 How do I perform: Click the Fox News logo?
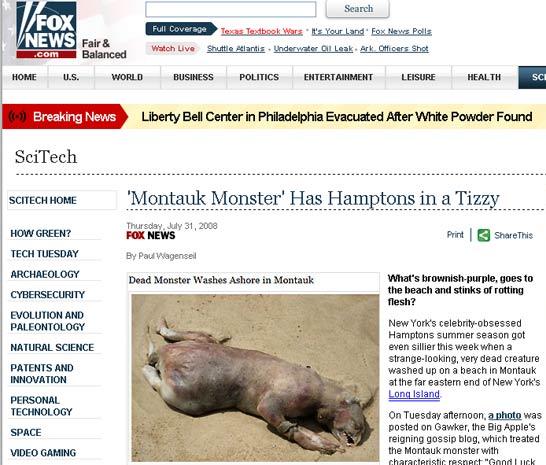coord(46,30)
